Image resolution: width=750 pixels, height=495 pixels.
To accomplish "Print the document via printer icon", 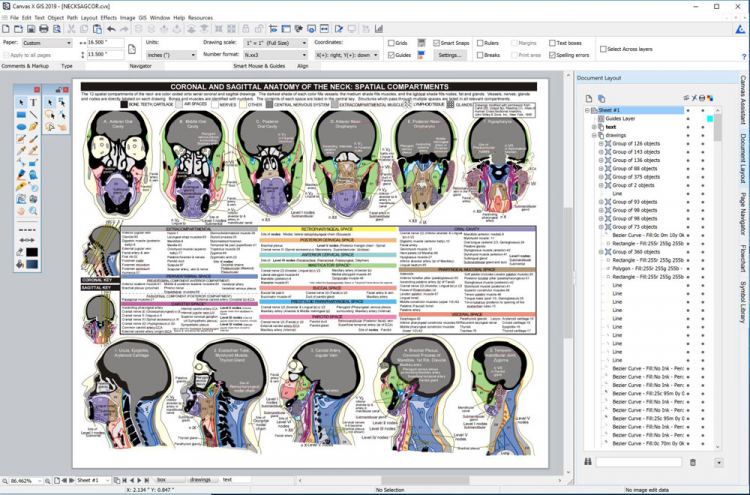I will (44, 29).
